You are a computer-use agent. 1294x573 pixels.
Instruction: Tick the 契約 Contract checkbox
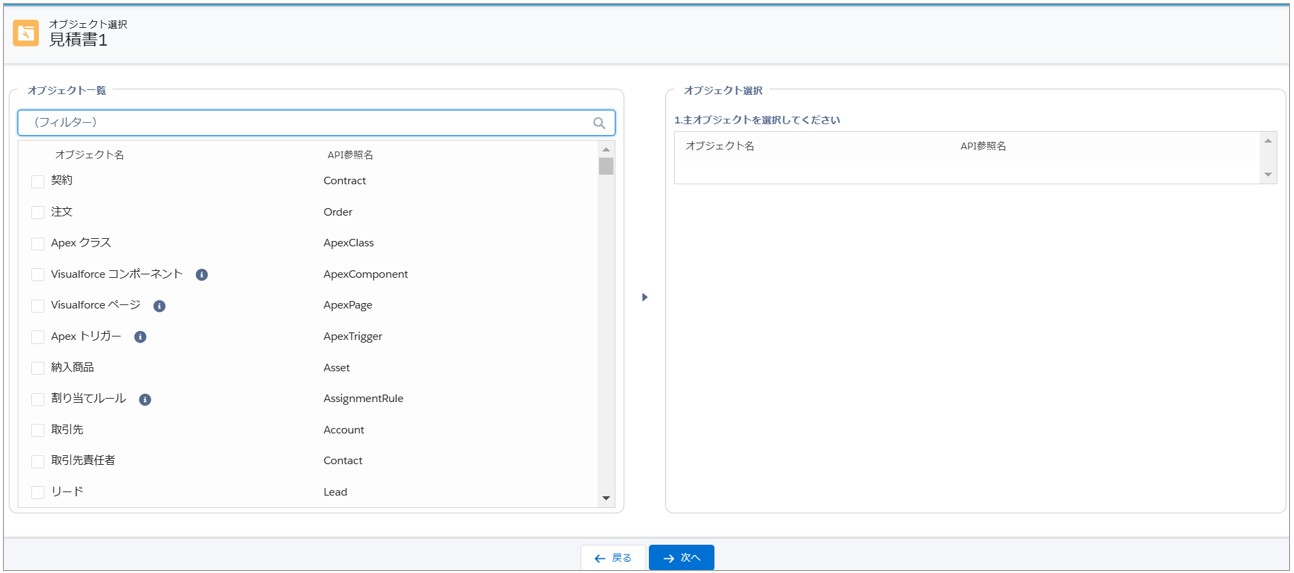coord(38,182)
